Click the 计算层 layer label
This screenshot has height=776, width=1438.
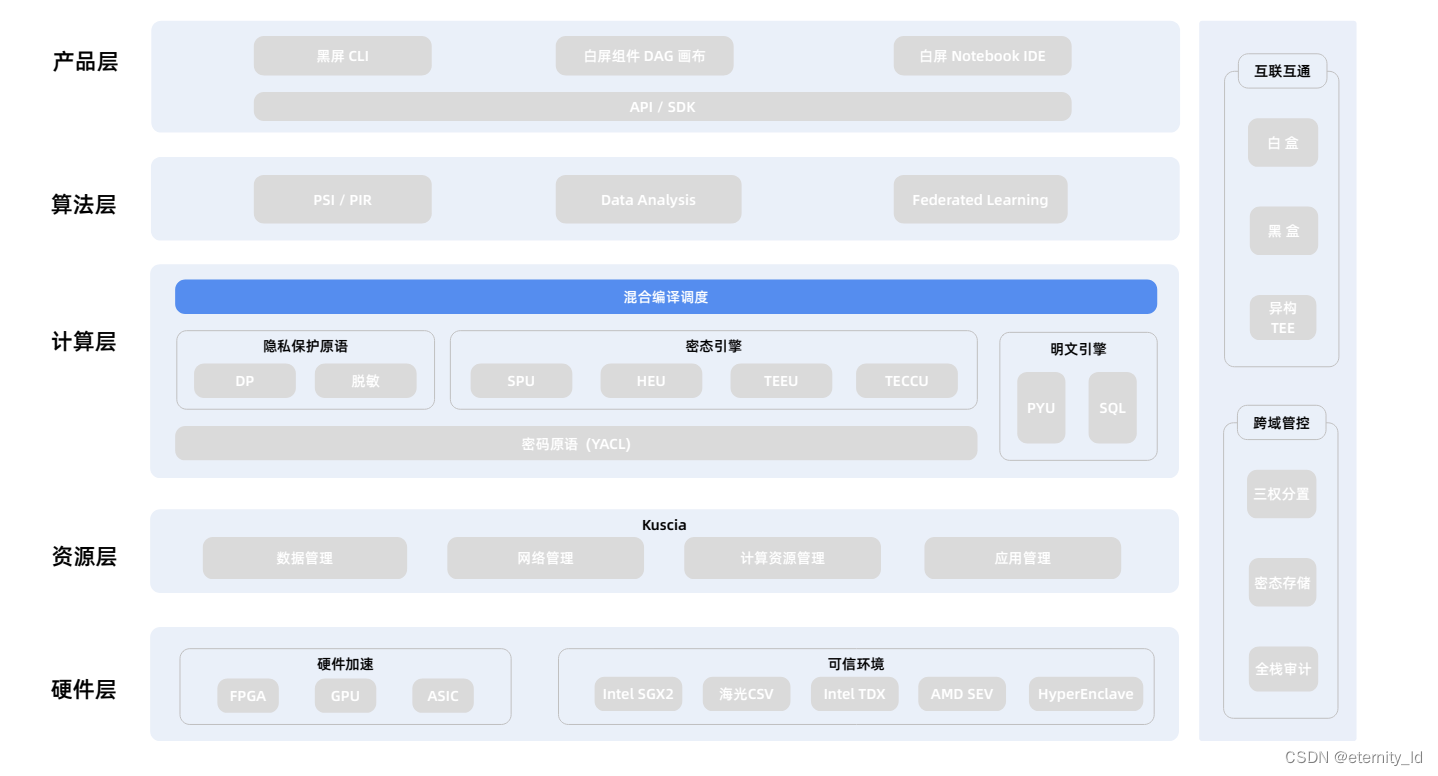click(x=84, y=342)
